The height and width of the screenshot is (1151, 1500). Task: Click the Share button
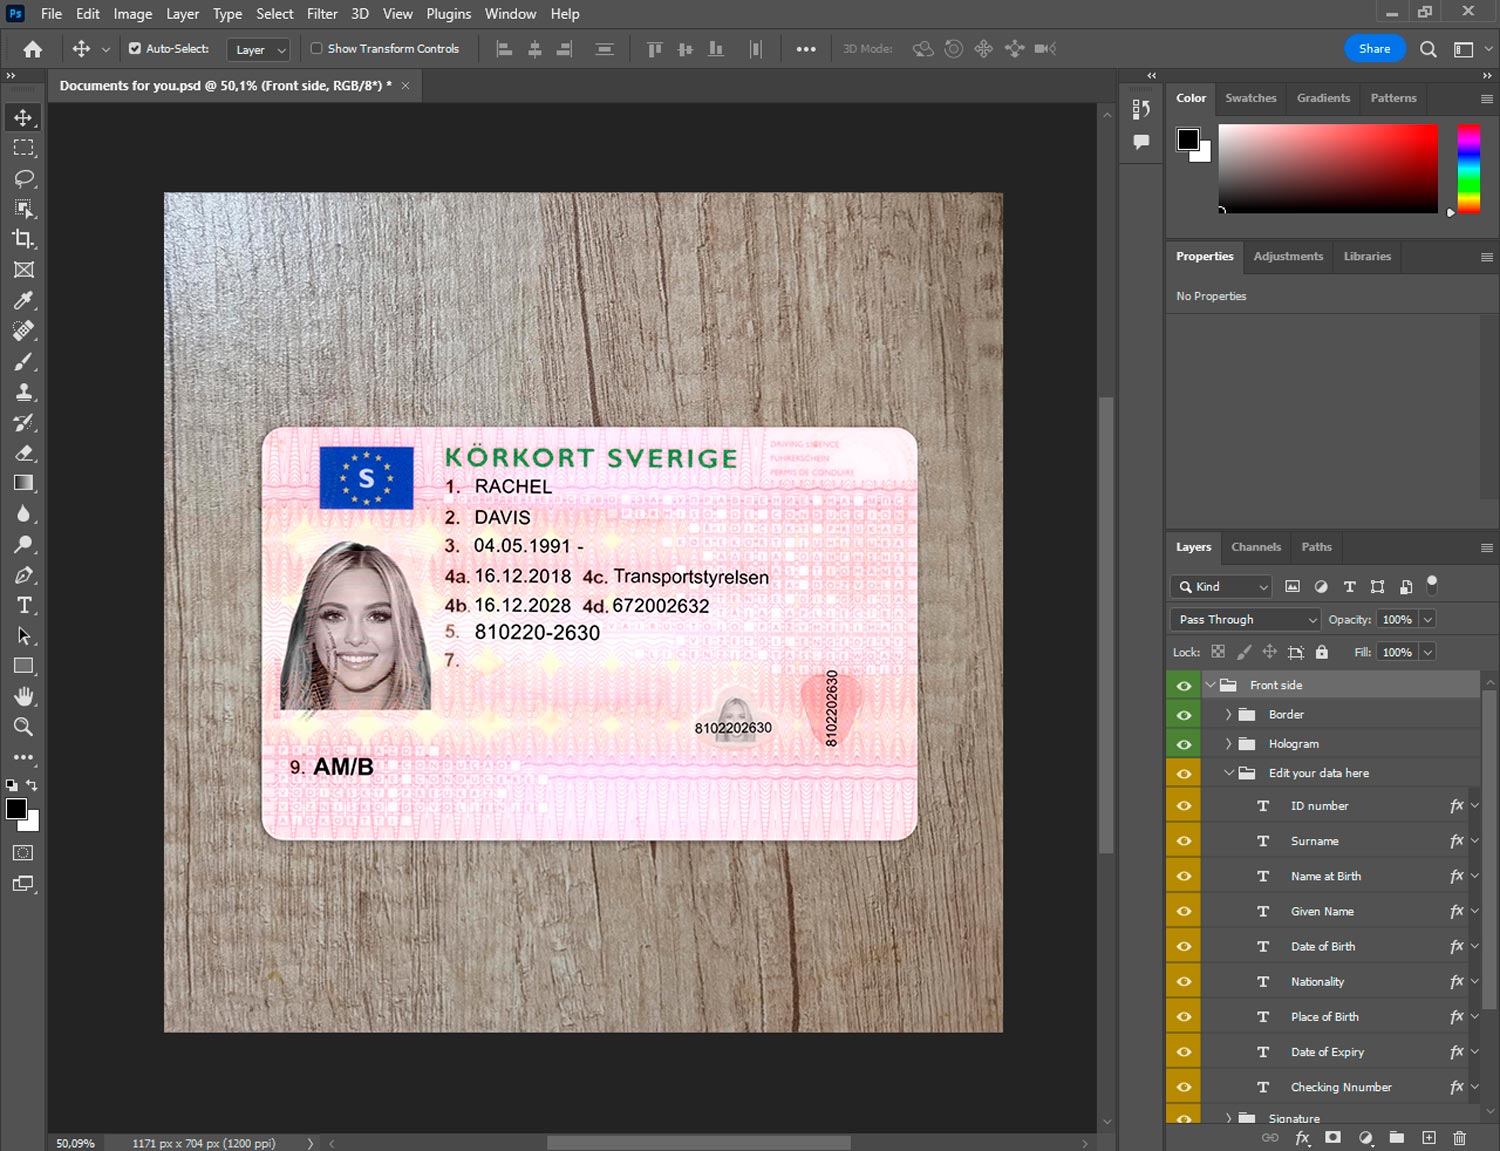[1374, 49]
